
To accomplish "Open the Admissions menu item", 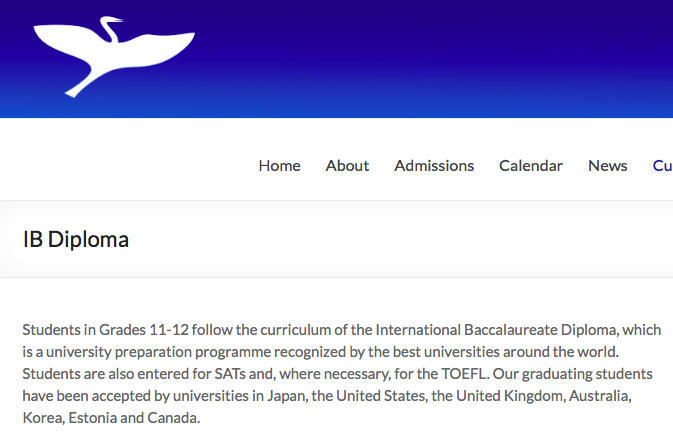I will pyautogui.click(x=434, y=166).
